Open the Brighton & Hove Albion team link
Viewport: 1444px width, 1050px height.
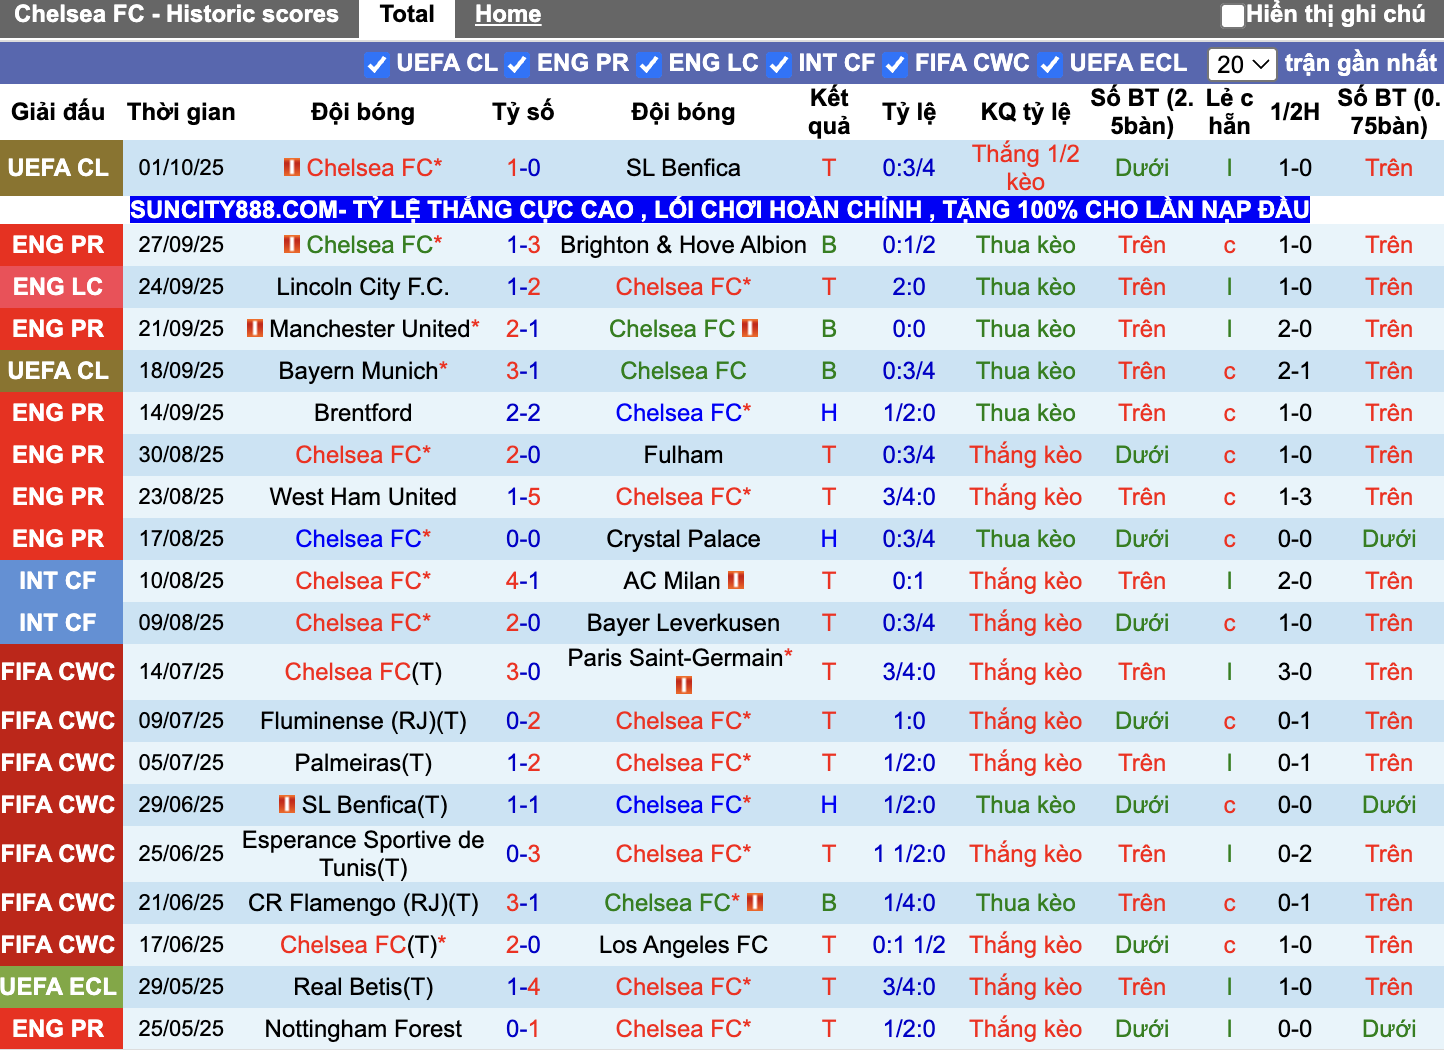(683, 245)
